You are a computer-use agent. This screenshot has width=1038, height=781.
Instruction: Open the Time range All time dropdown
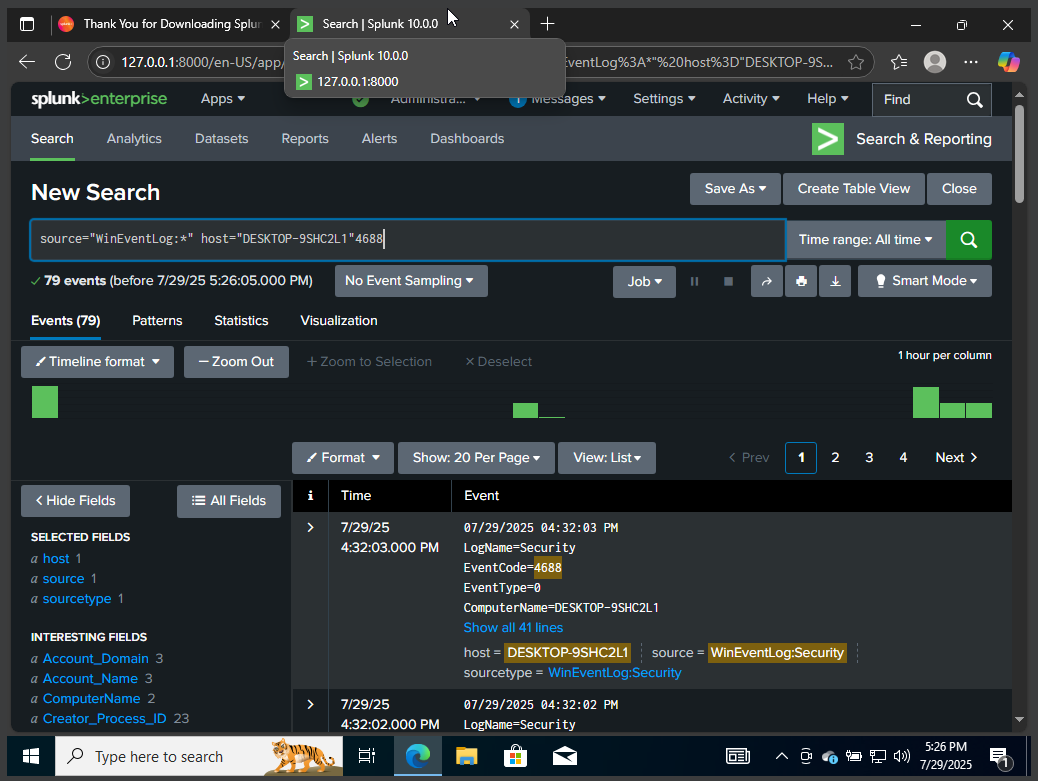click(x=866, y=240)
